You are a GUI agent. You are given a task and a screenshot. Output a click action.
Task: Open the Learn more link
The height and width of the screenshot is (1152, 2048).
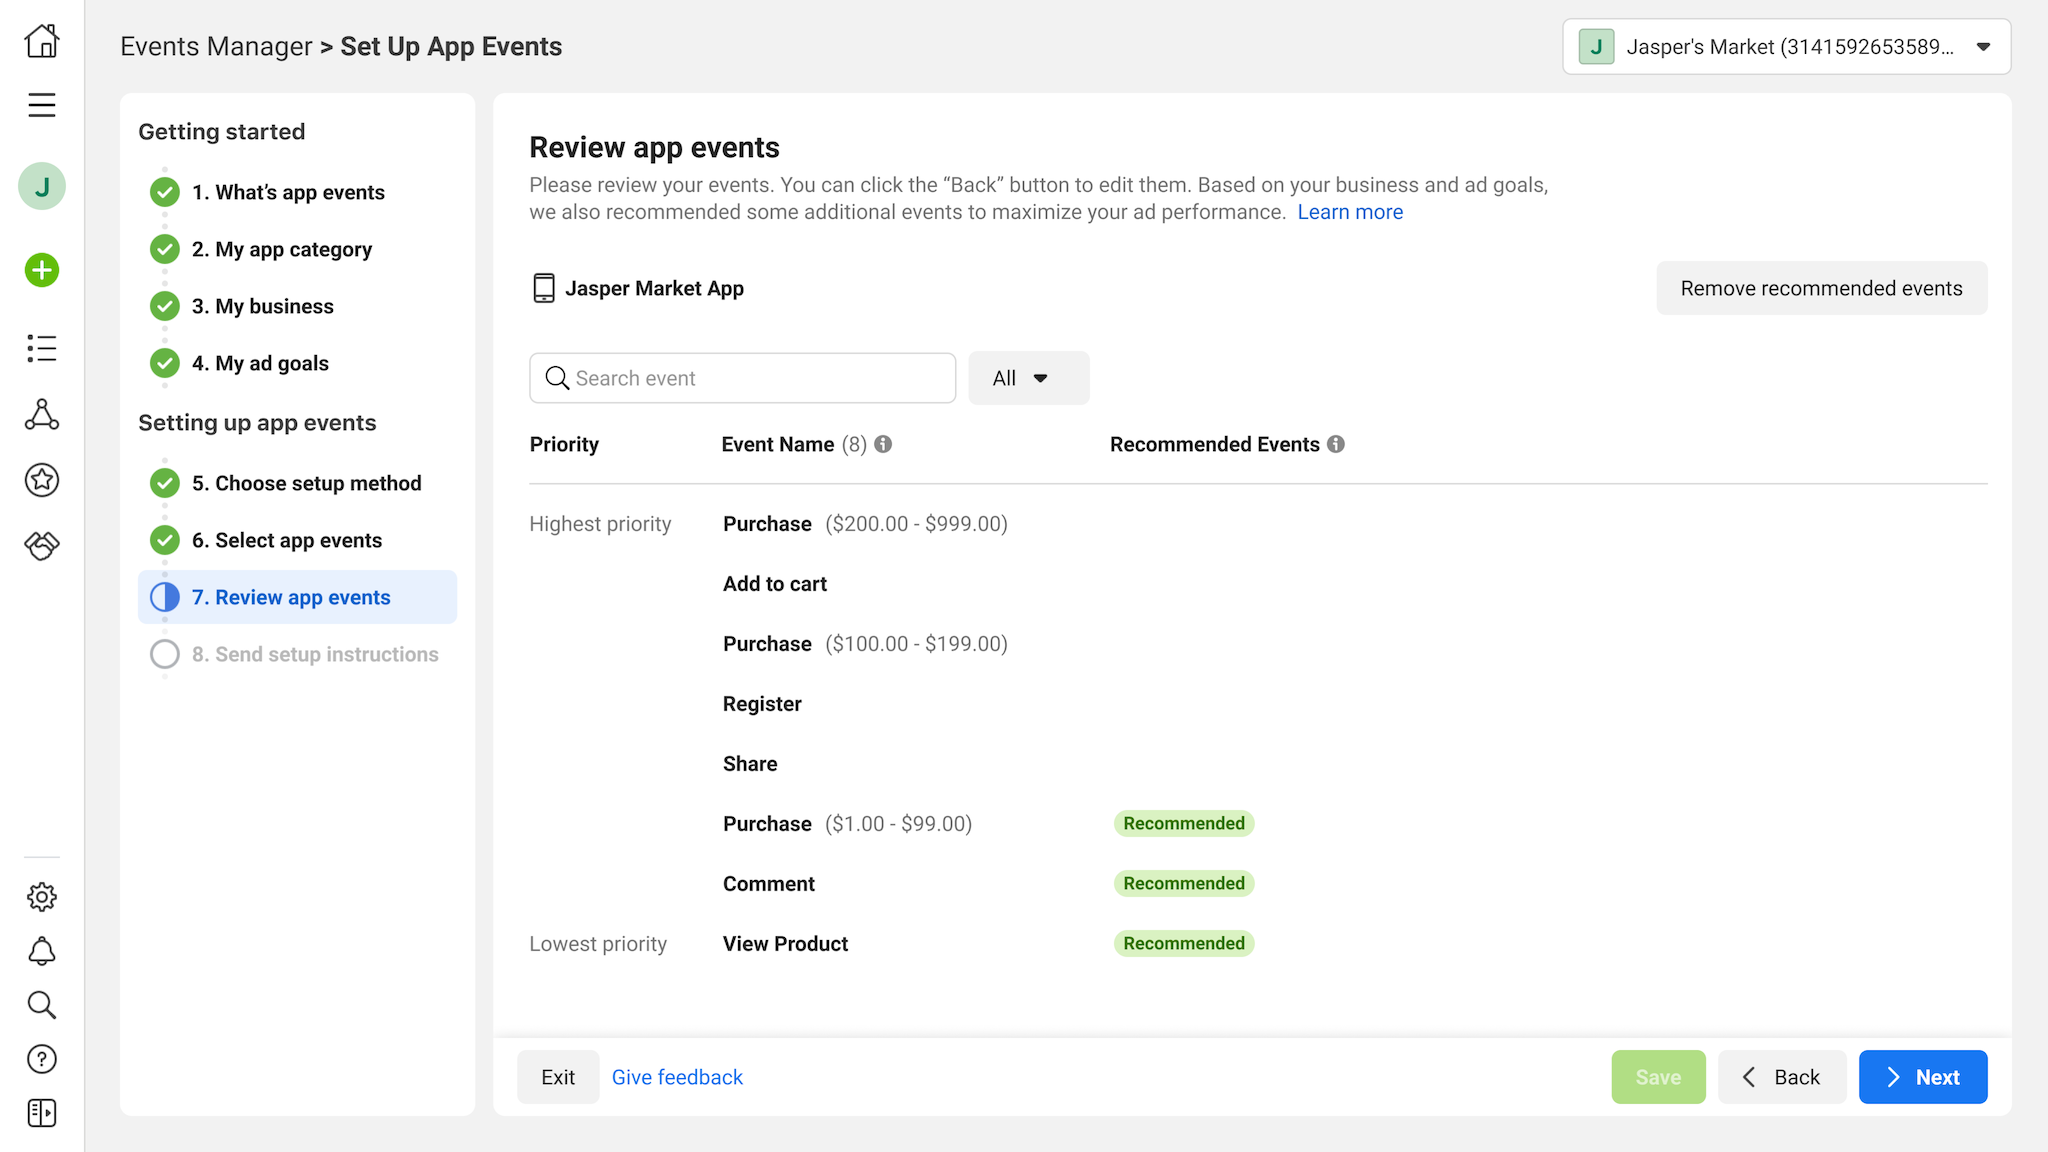[1350, 212]
